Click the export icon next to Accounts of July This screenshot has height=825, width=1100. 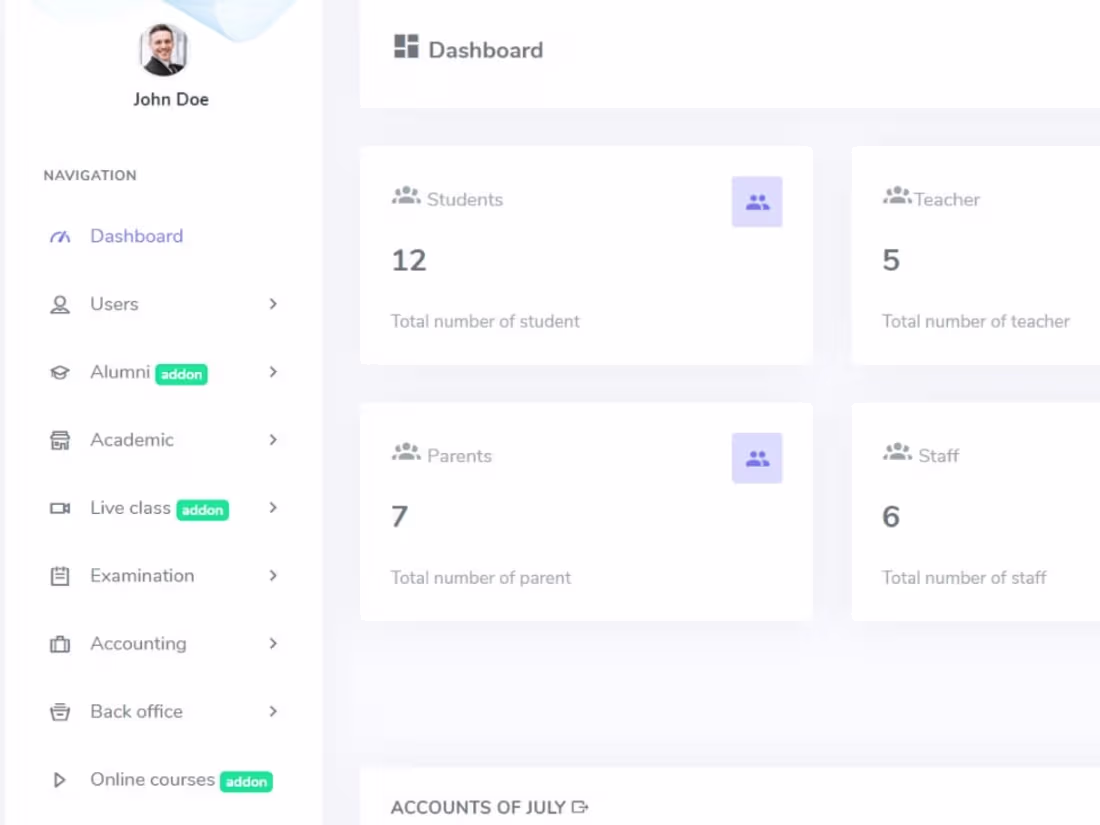pyautogui.click(x=579, y=807)
